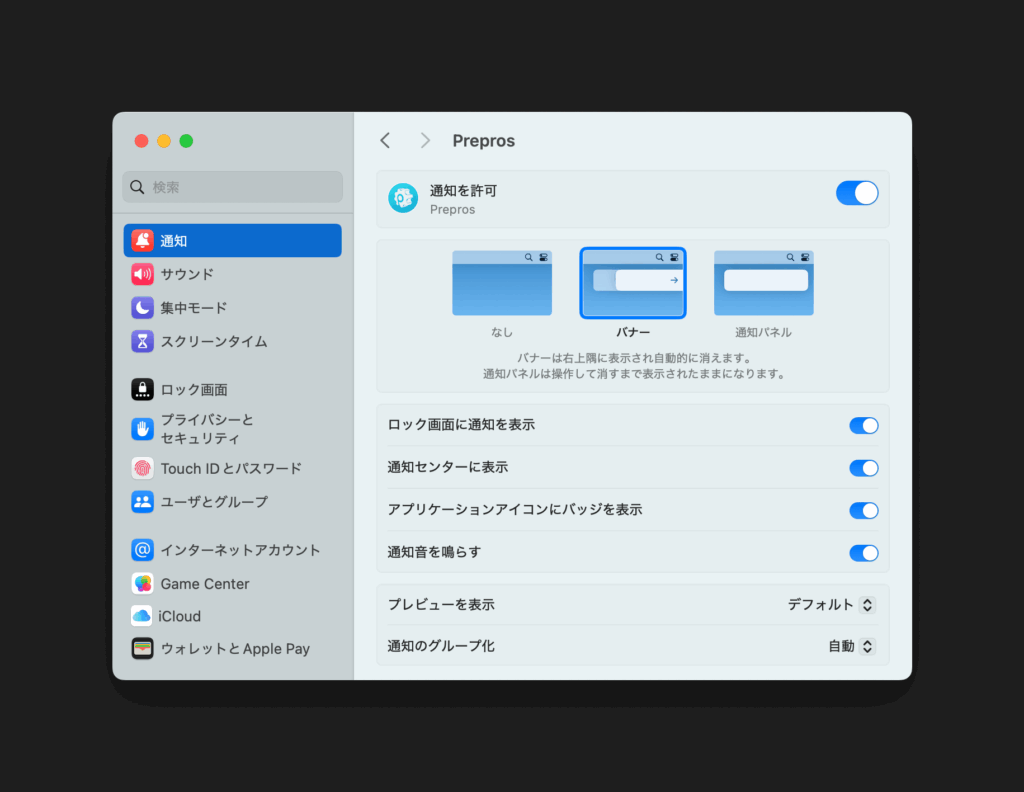Select the なし notification style
1024x792 pixels.
click(502, 283)
